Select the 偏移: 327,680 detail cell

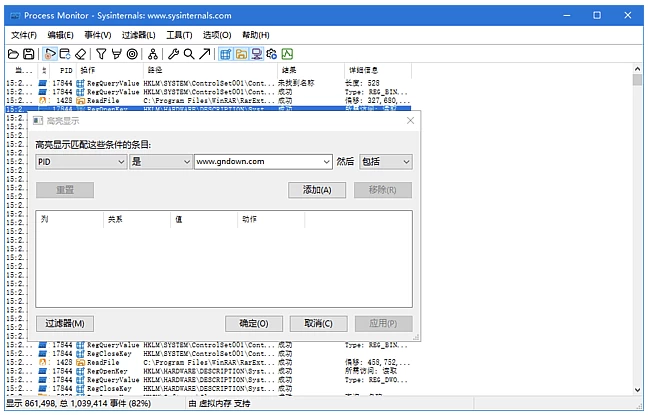pyautogui.click(x=377, y=100)
